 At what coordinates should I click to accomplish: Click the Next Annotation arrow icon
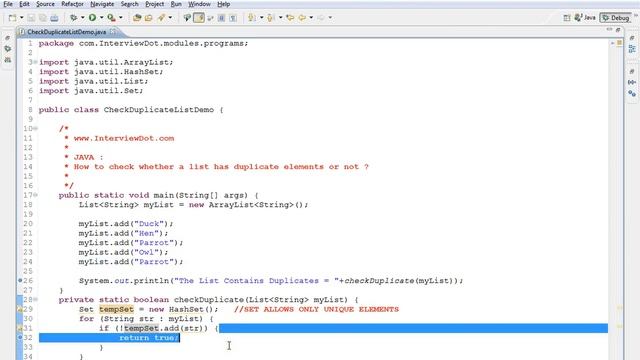252,18
